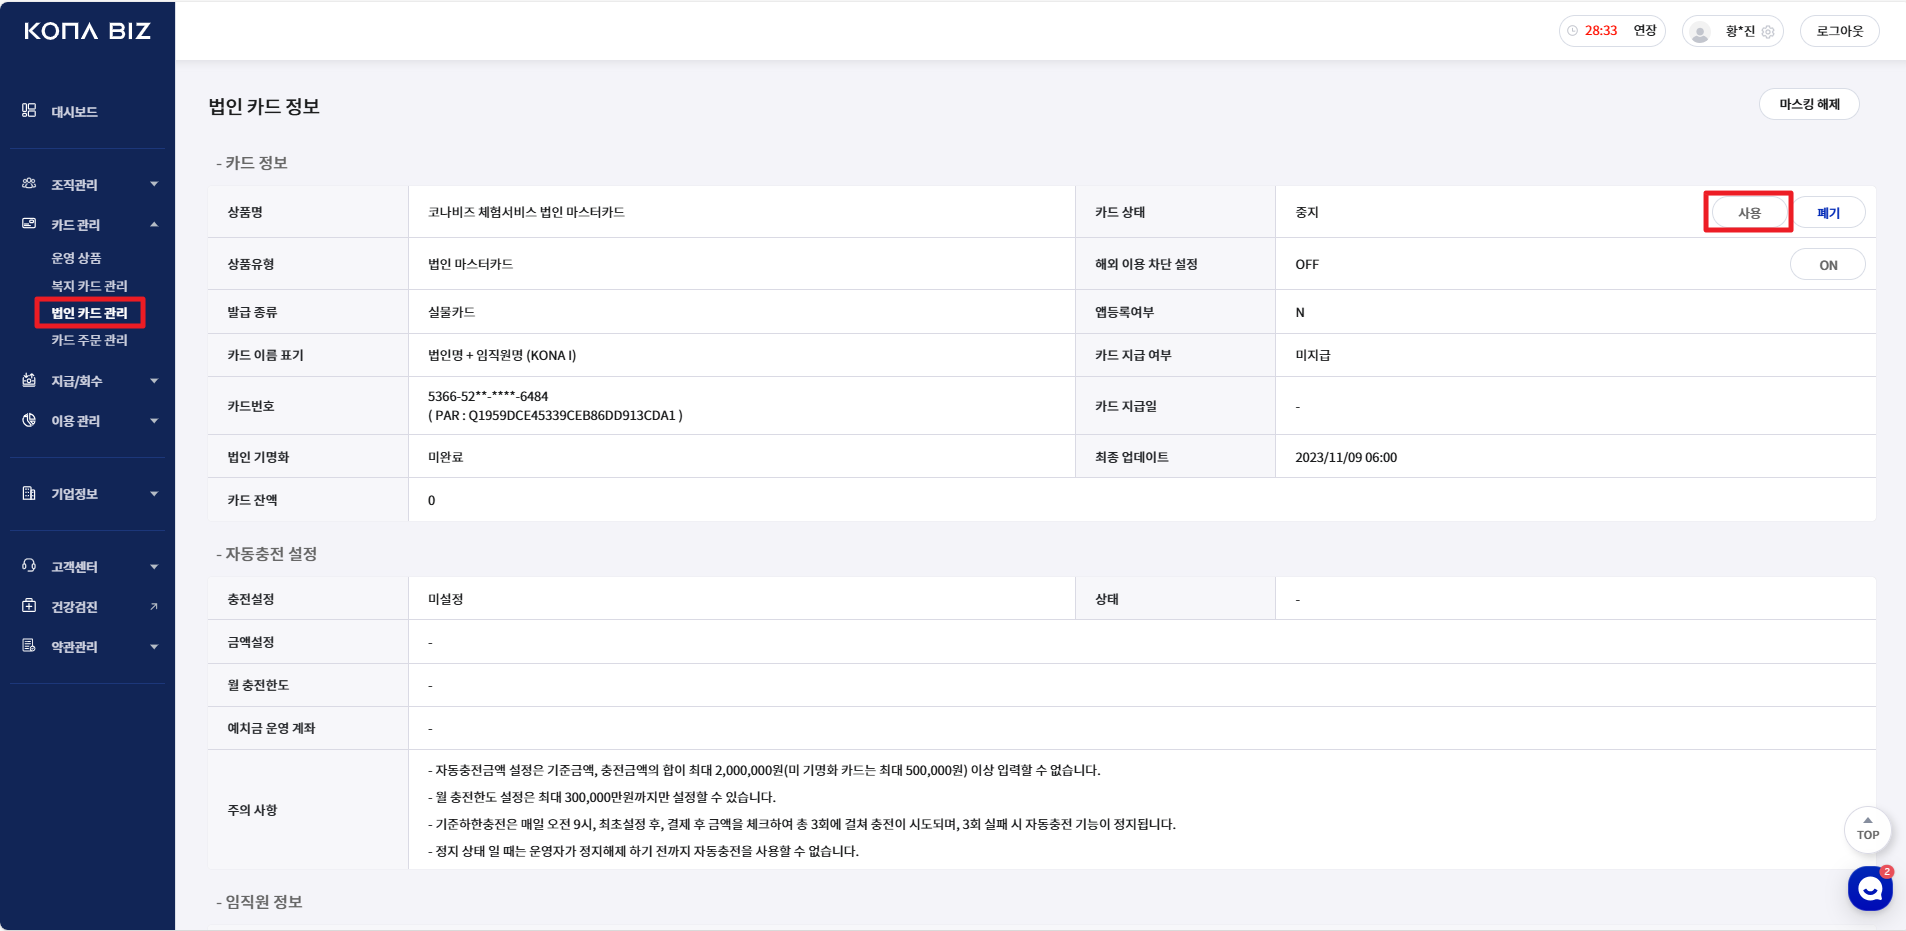Click the 폐기 button to discard card
The height and width of the screenshot is (931, 1906).
point(1828,213)
